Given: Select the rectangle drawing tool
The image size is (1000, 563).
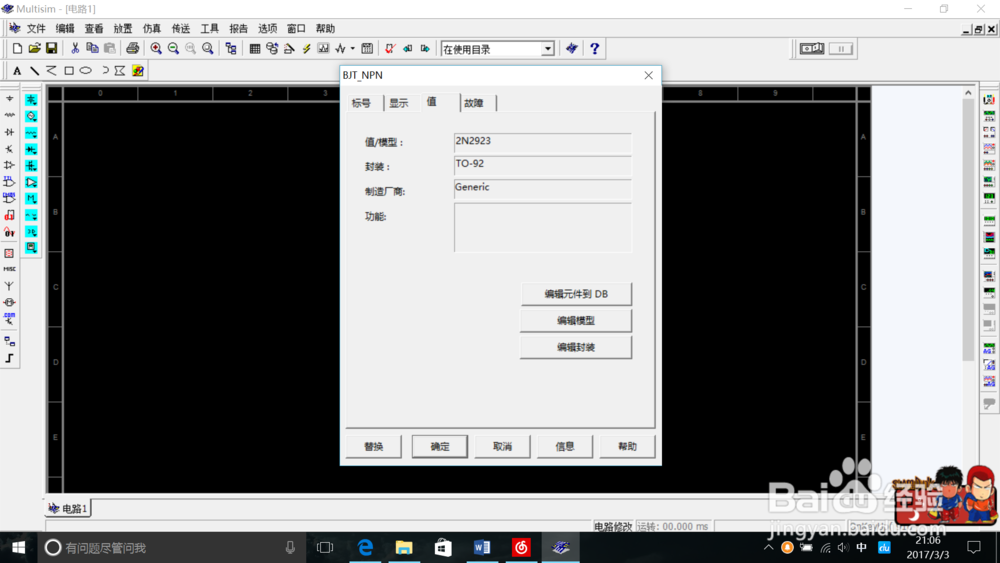Looking at the screenshot, I should click(x=69, y=71).
